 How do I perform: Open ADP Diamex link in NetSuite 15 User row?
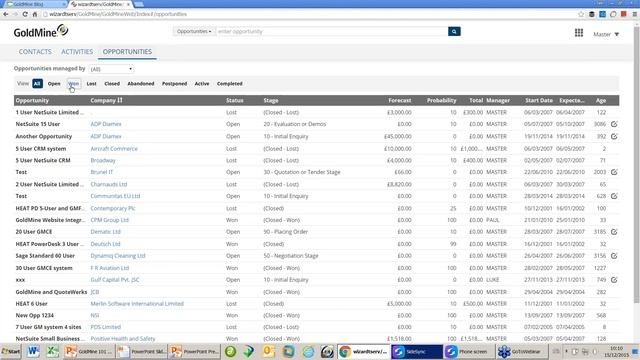pos(106,124)
